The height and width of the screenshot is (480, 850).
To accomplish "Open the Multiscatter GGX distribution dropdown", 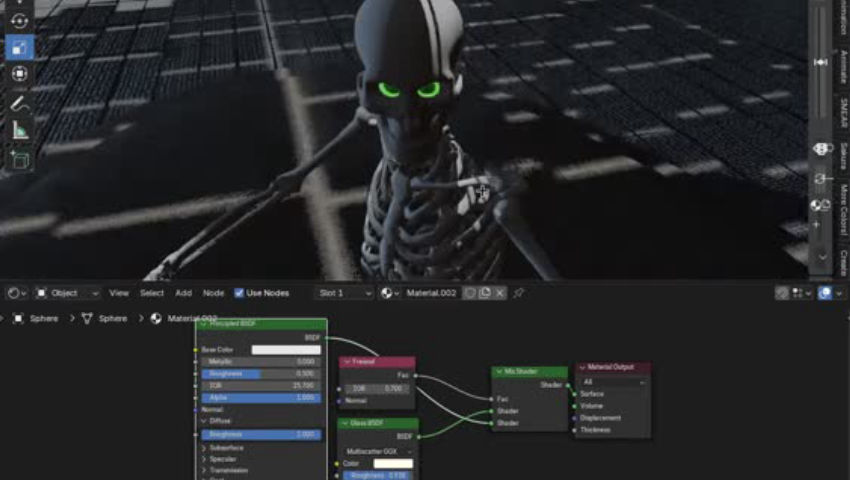I will coord(378,451).
